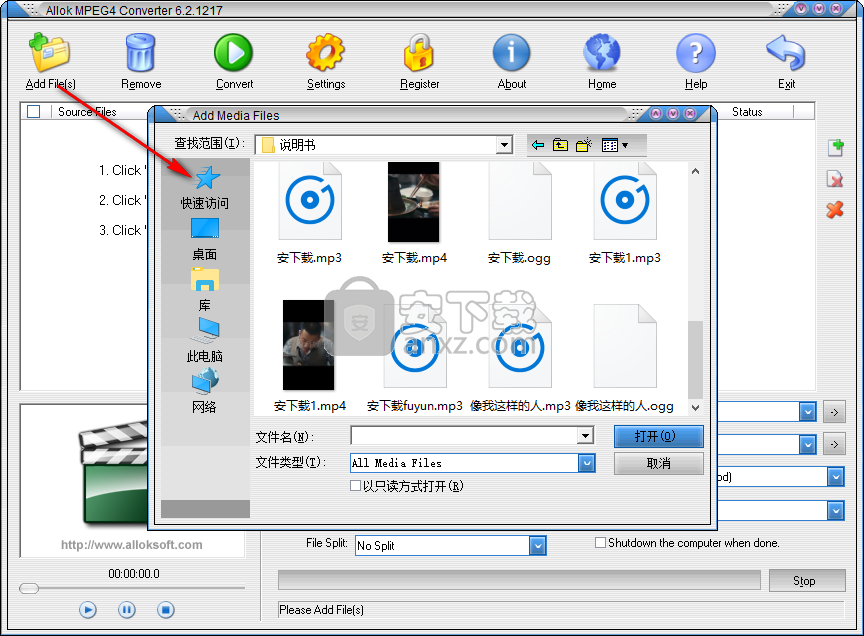
Task: Expand the second dropdown right of the dialog
Action: tap(807, 444)
